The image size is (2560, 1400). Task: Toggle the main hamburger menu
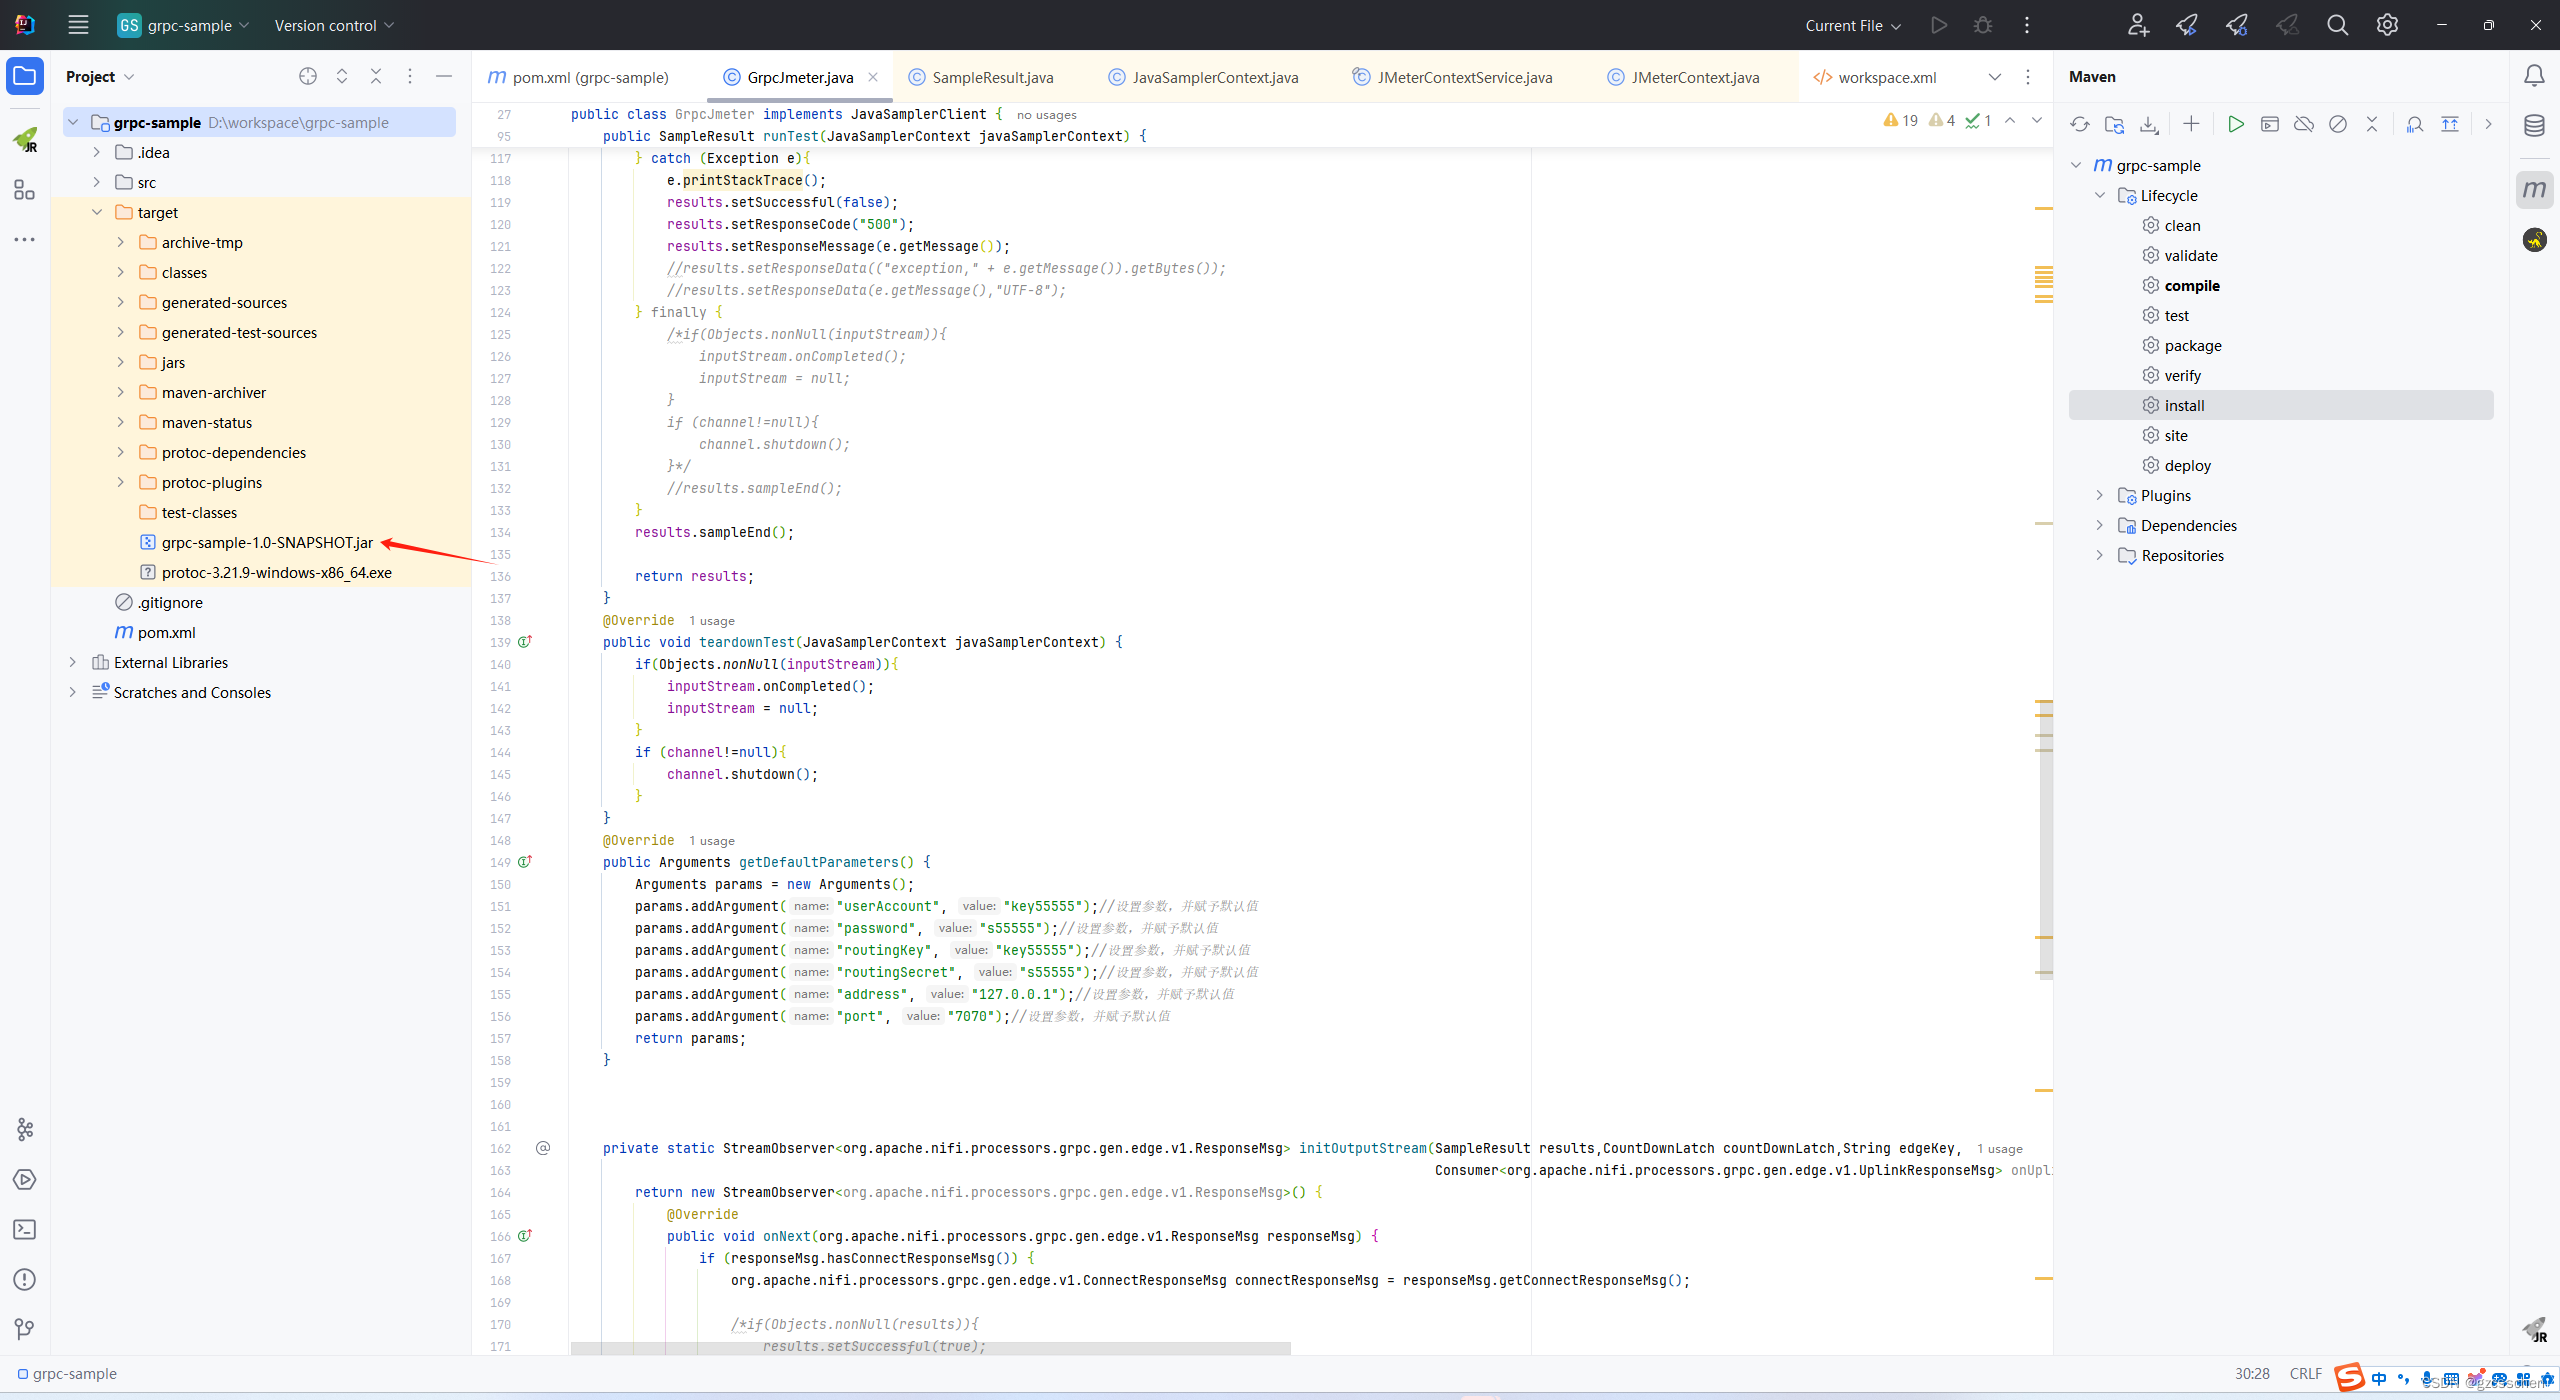click(78, 25)
